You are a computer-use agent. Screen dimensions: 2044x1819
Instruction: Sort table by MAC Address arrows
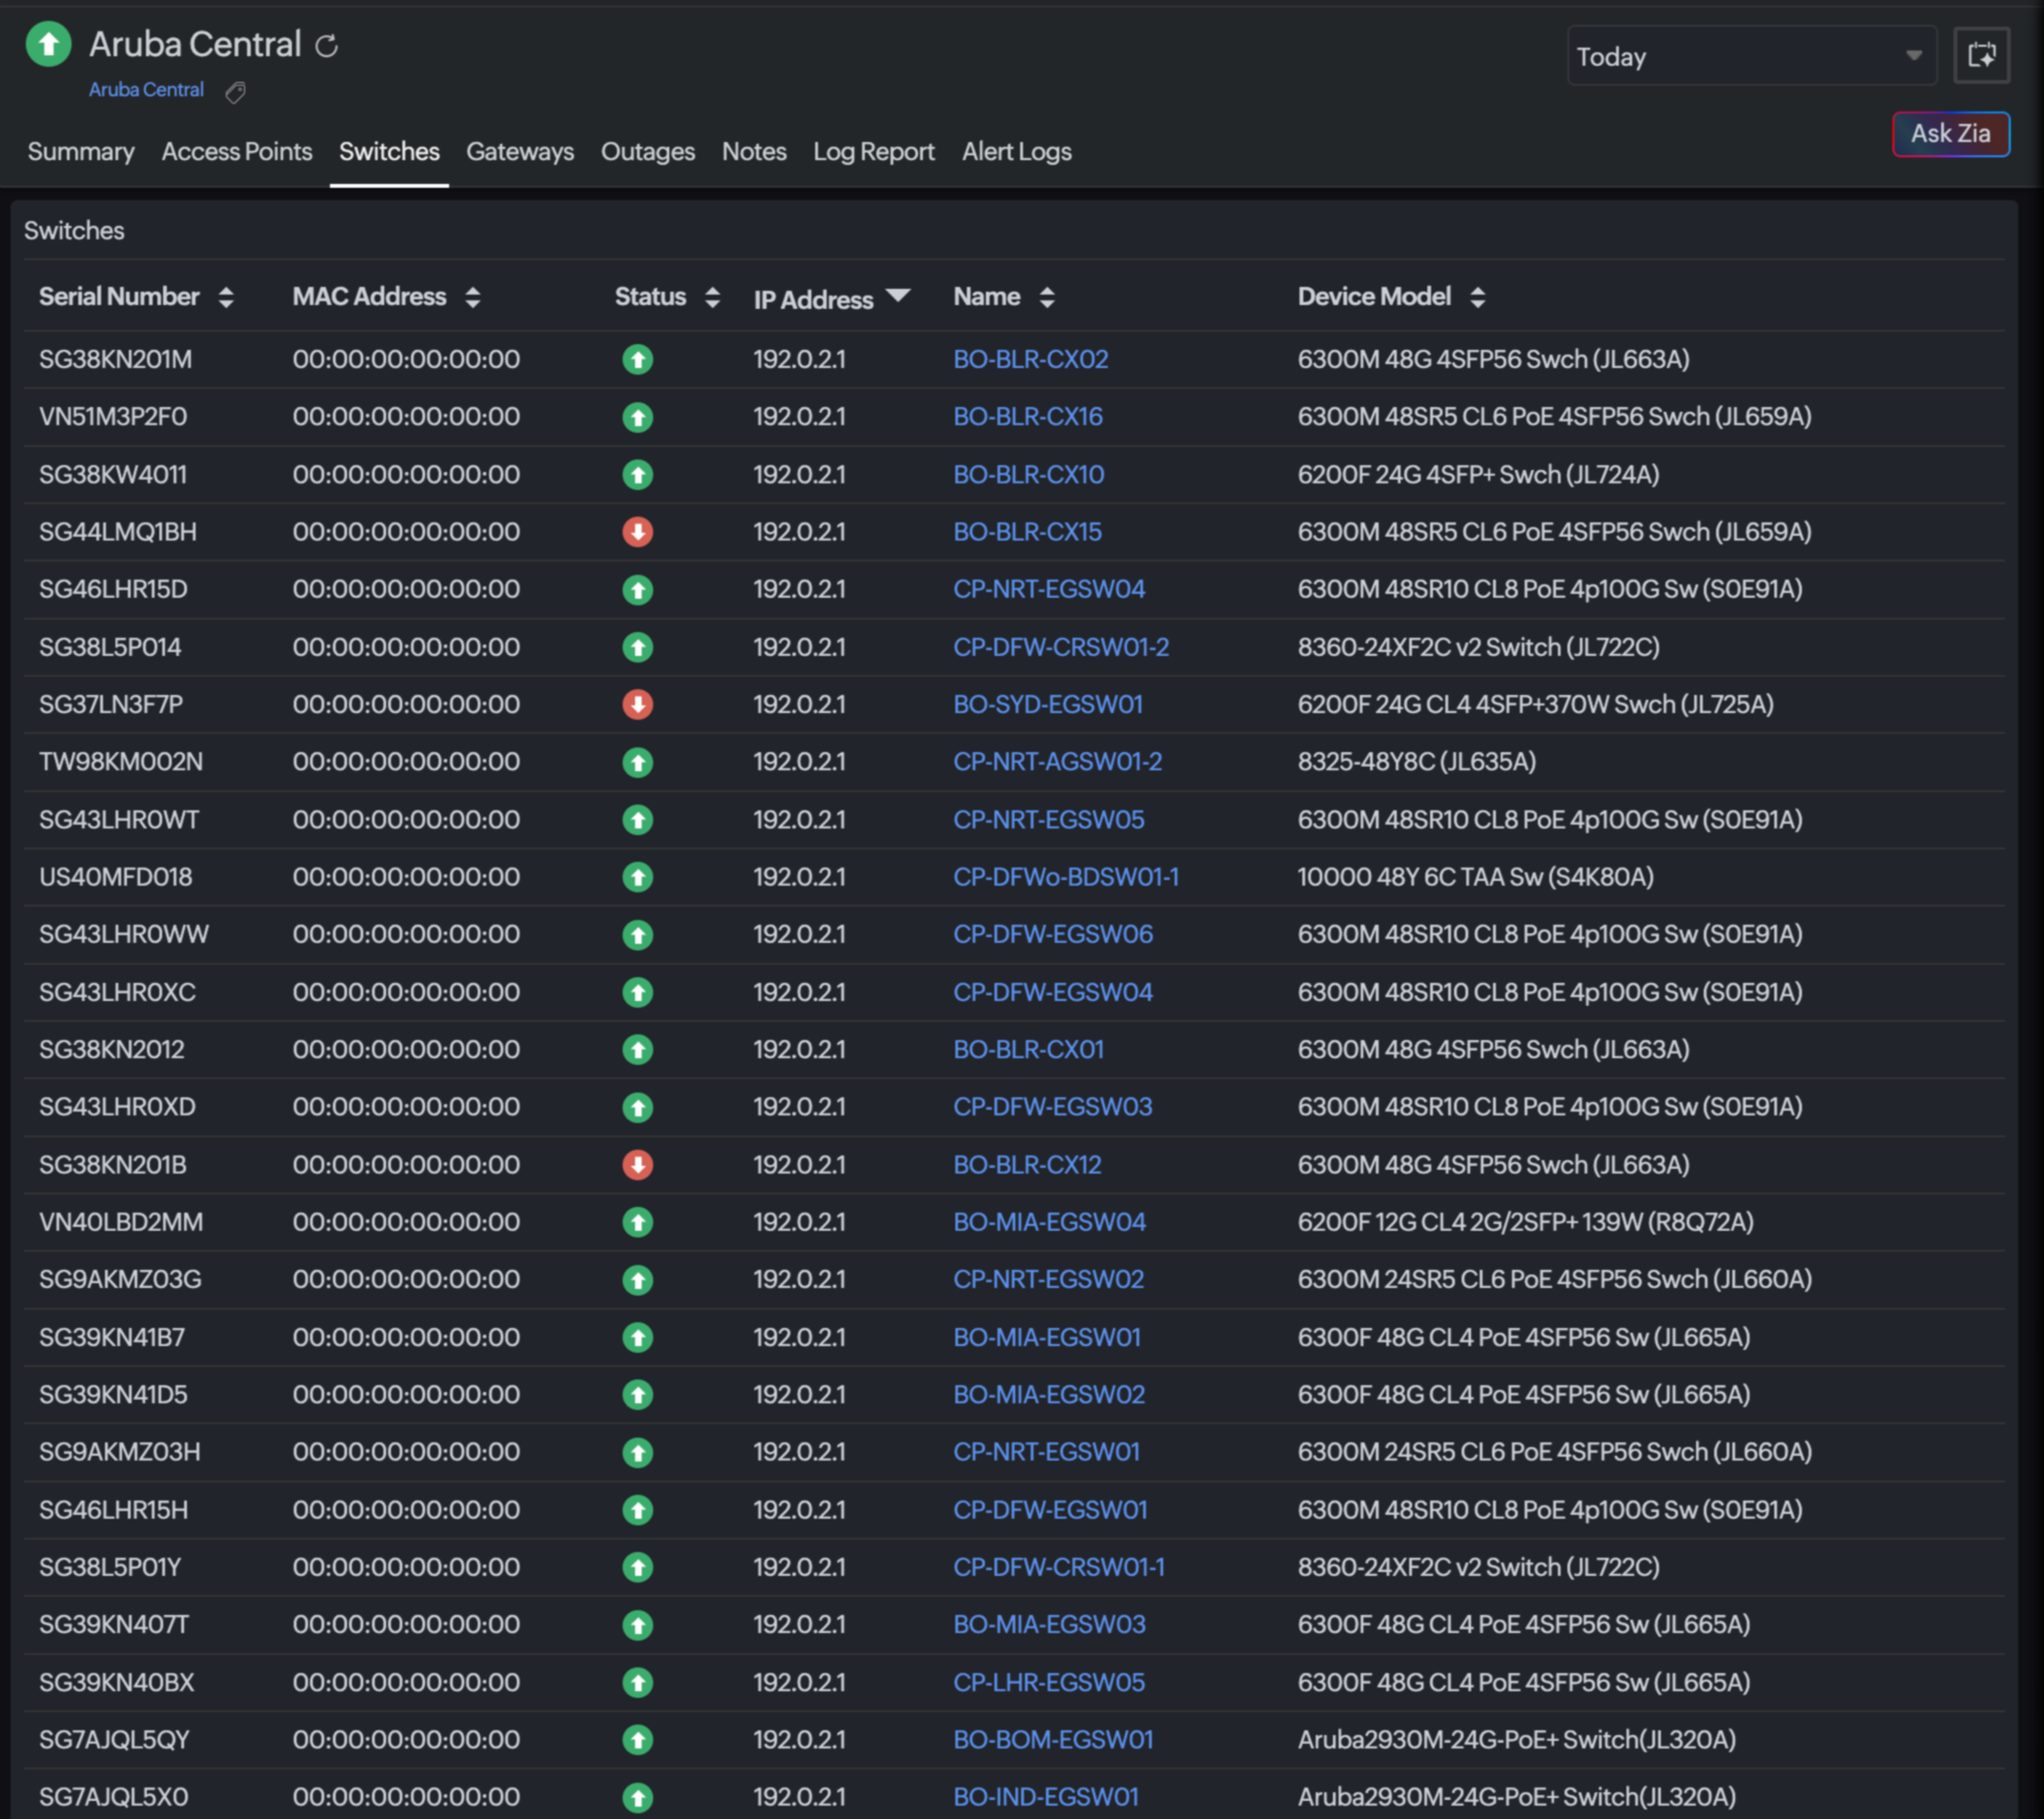pyautogui.click(x=473, y=297)
